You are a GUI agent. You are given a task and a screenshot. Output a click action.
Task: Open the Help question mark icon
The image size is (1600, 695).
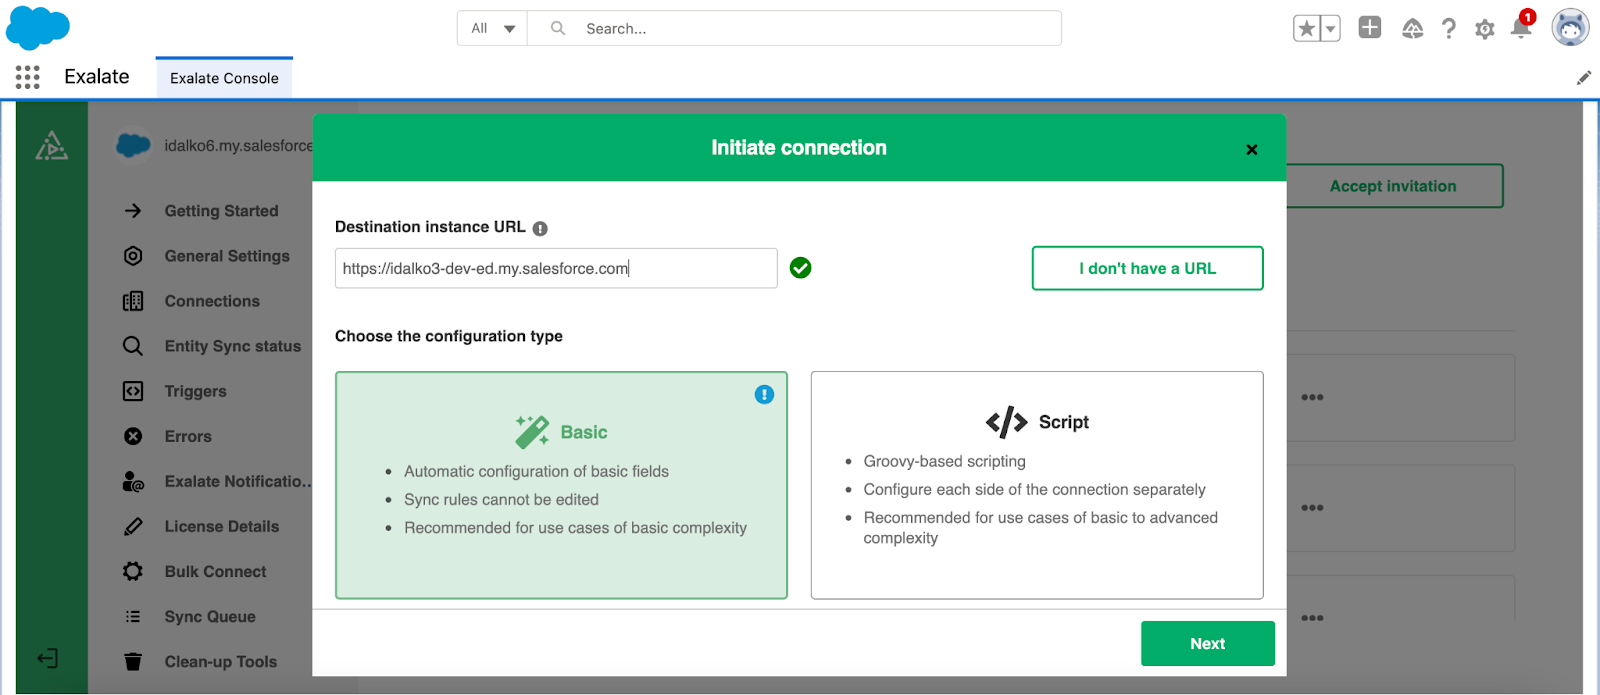(1448, 29)
